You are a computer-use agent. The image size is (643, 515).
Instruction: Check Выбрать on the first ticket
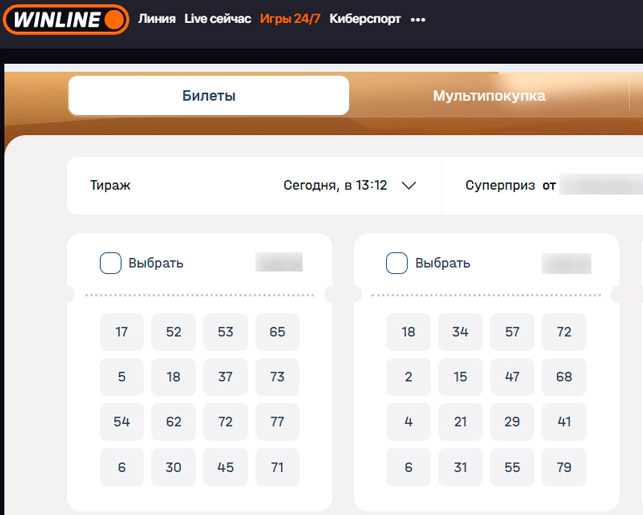click(111, 263)
